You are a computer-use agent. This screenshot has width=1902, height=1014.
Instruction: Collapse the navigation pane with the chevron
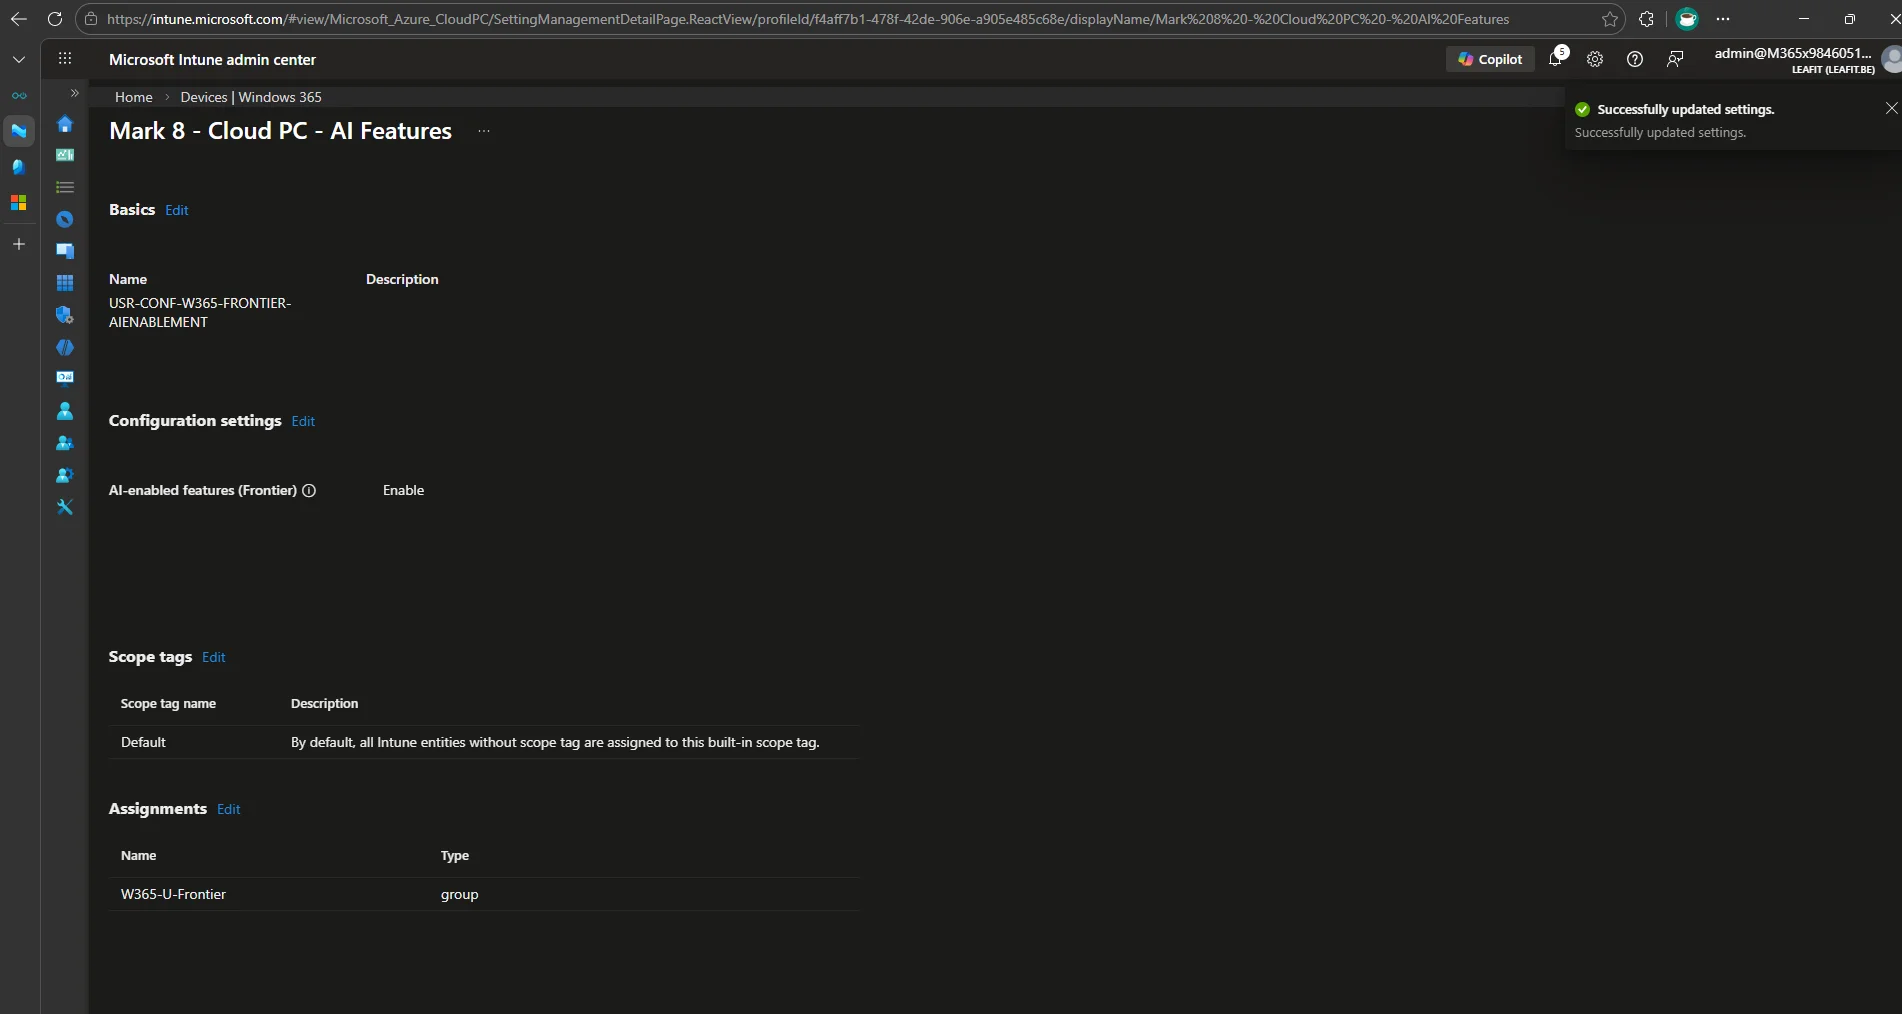pos(73,93)
